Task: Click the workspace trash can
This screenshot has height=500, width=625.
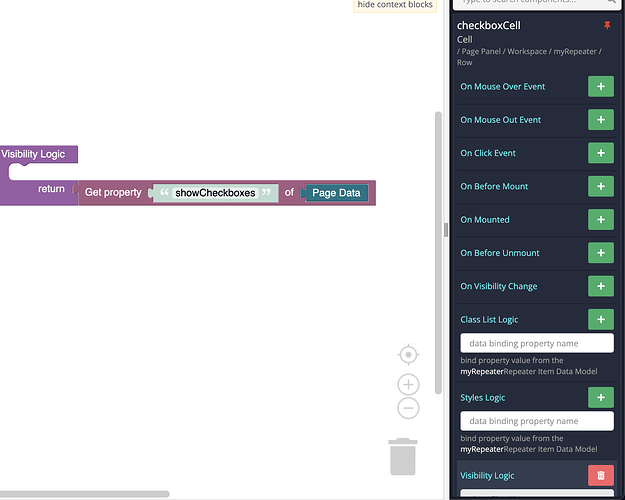Action: pos(403,457)
